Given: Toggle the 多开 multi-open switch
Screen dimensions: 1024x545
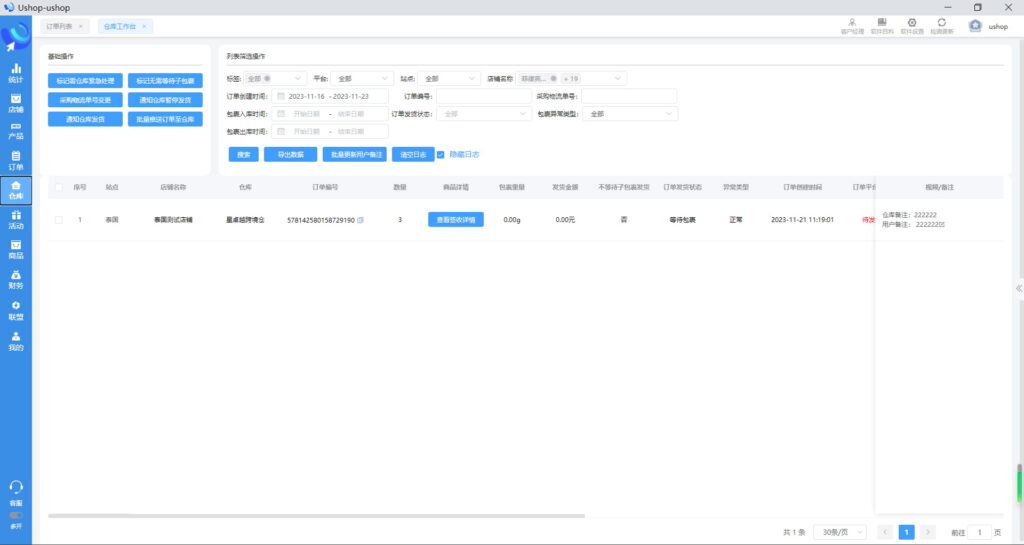Looking at the screenshot, I should [15, 515].
